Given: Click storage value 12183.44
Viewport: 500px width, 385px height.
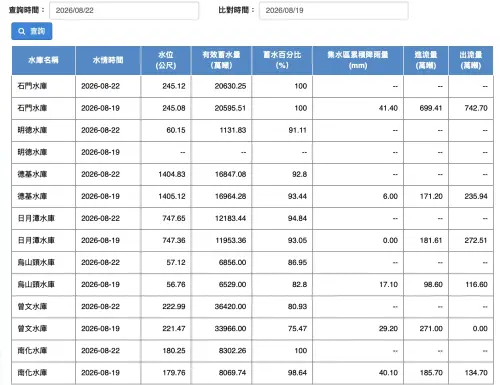Looking at the screenshot, I should [x=230, y=218].
